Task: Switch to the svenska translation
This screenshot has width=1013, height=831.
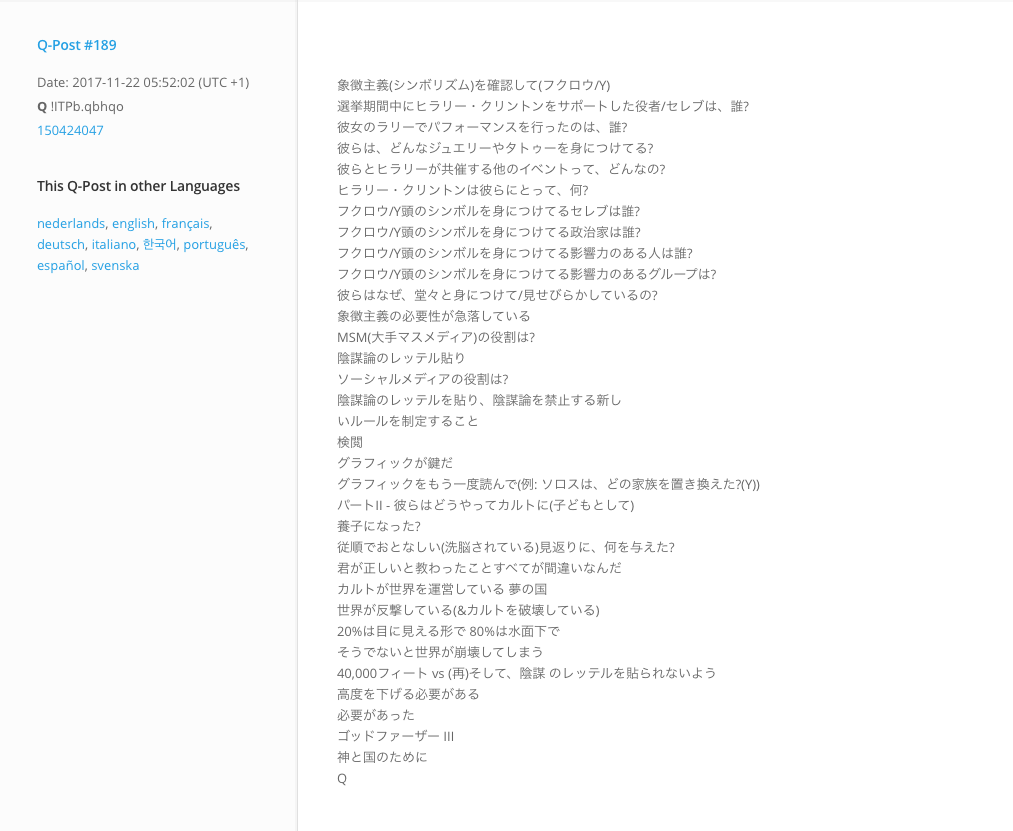Action: (x=115, y=266)
